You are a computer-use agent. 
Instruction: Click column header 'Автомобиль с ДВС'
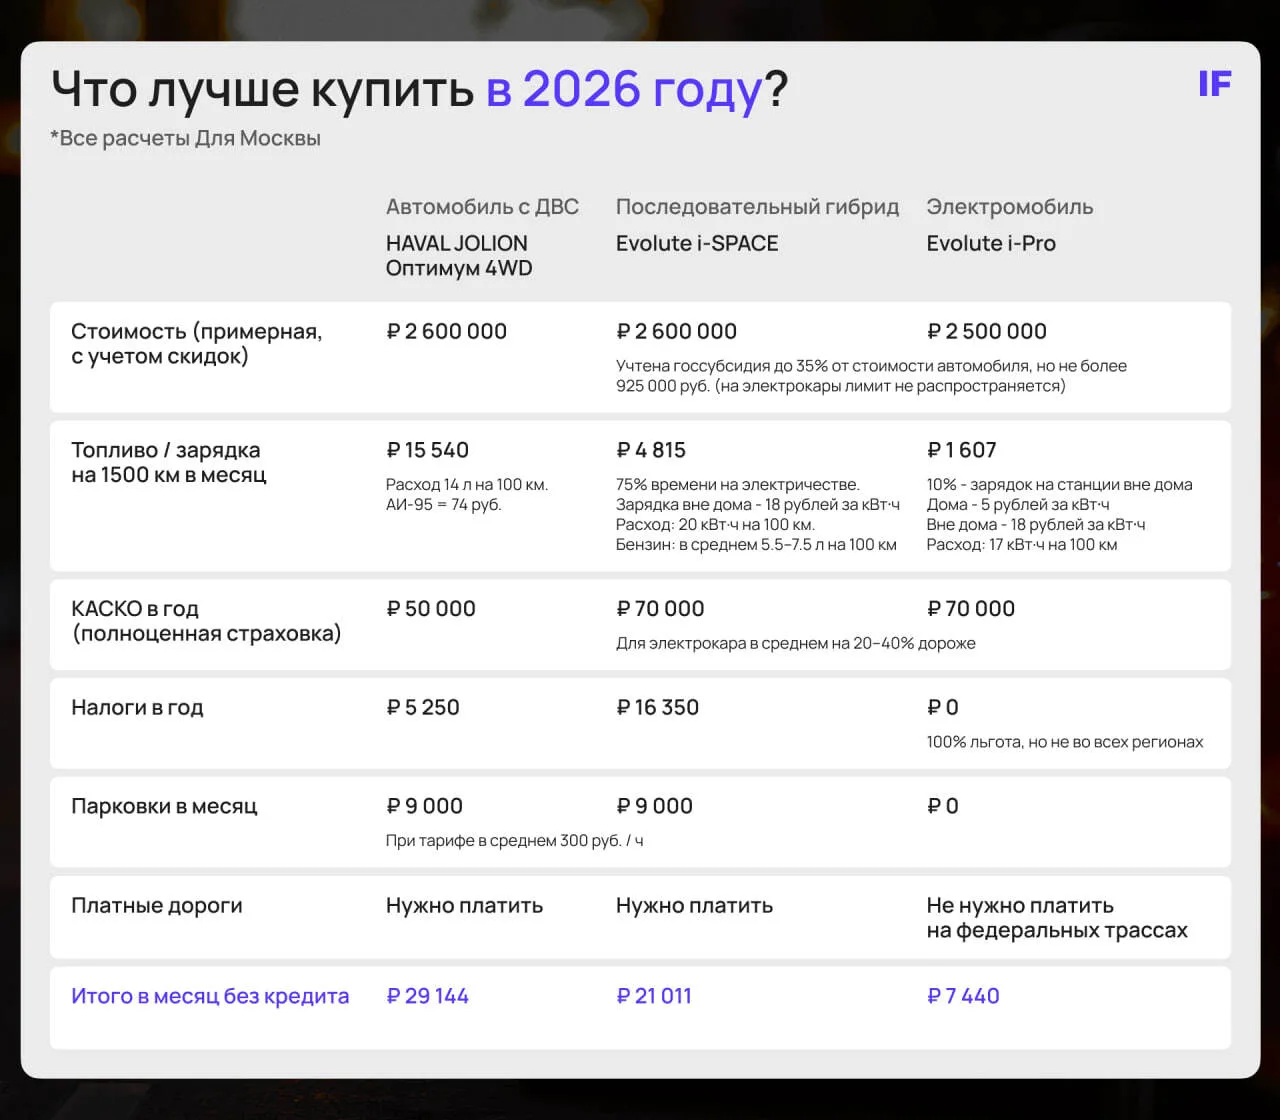(x=483, y=207)
